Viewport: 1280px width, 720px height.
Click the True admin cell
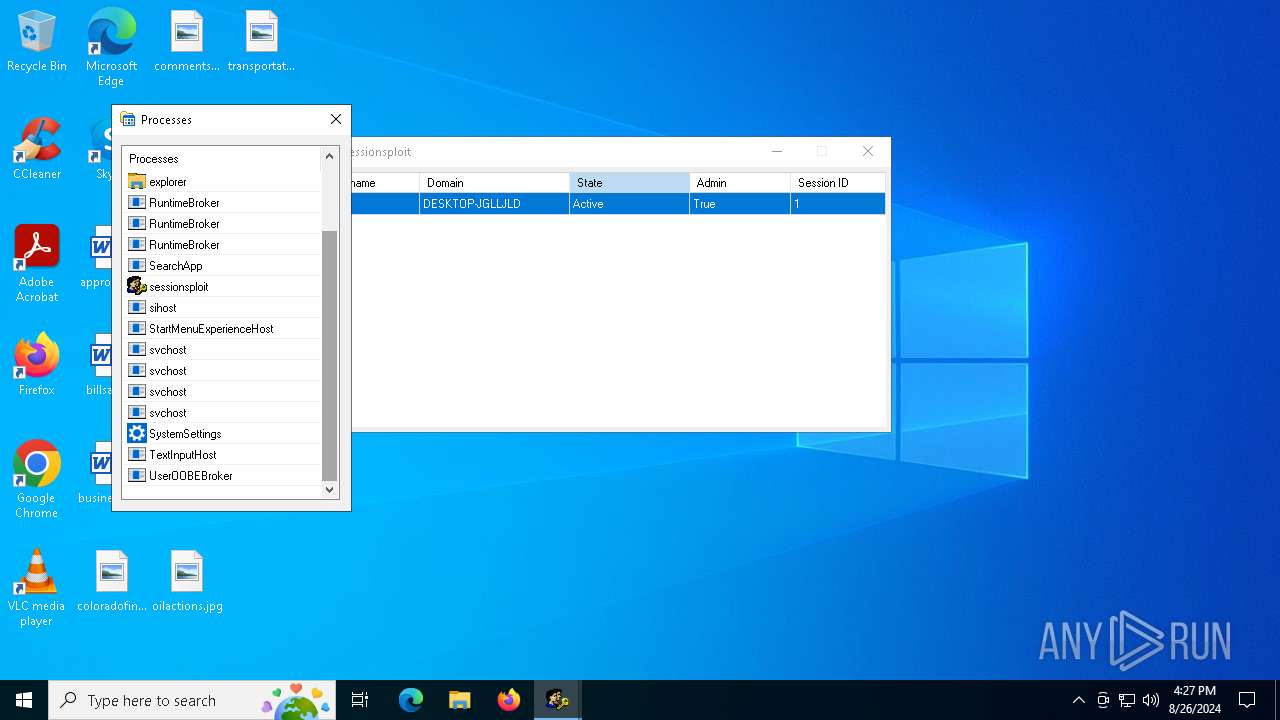739,204
